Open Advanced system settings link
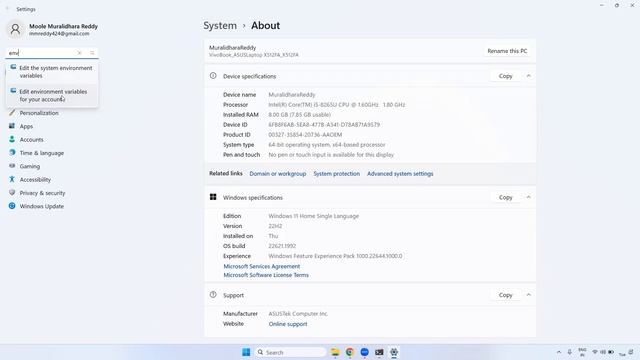The height and width of the screenshot is (360, 640). (x=400, y=174)
